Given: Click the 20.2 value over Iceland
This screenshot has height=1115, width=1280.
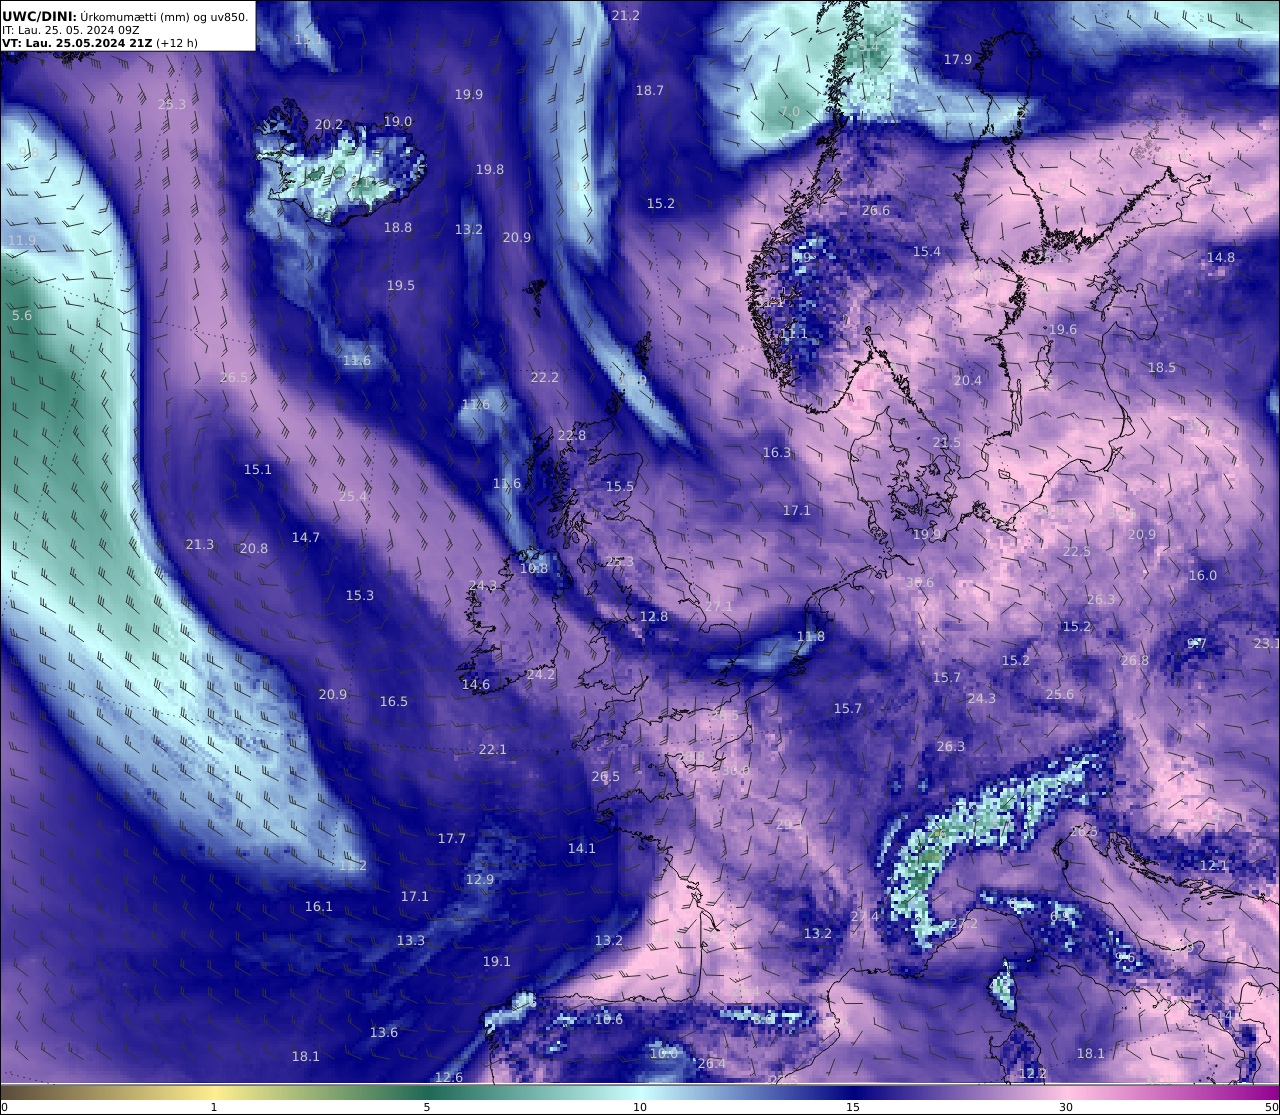Looking at the screenshot, I should (x=329, y=125).
